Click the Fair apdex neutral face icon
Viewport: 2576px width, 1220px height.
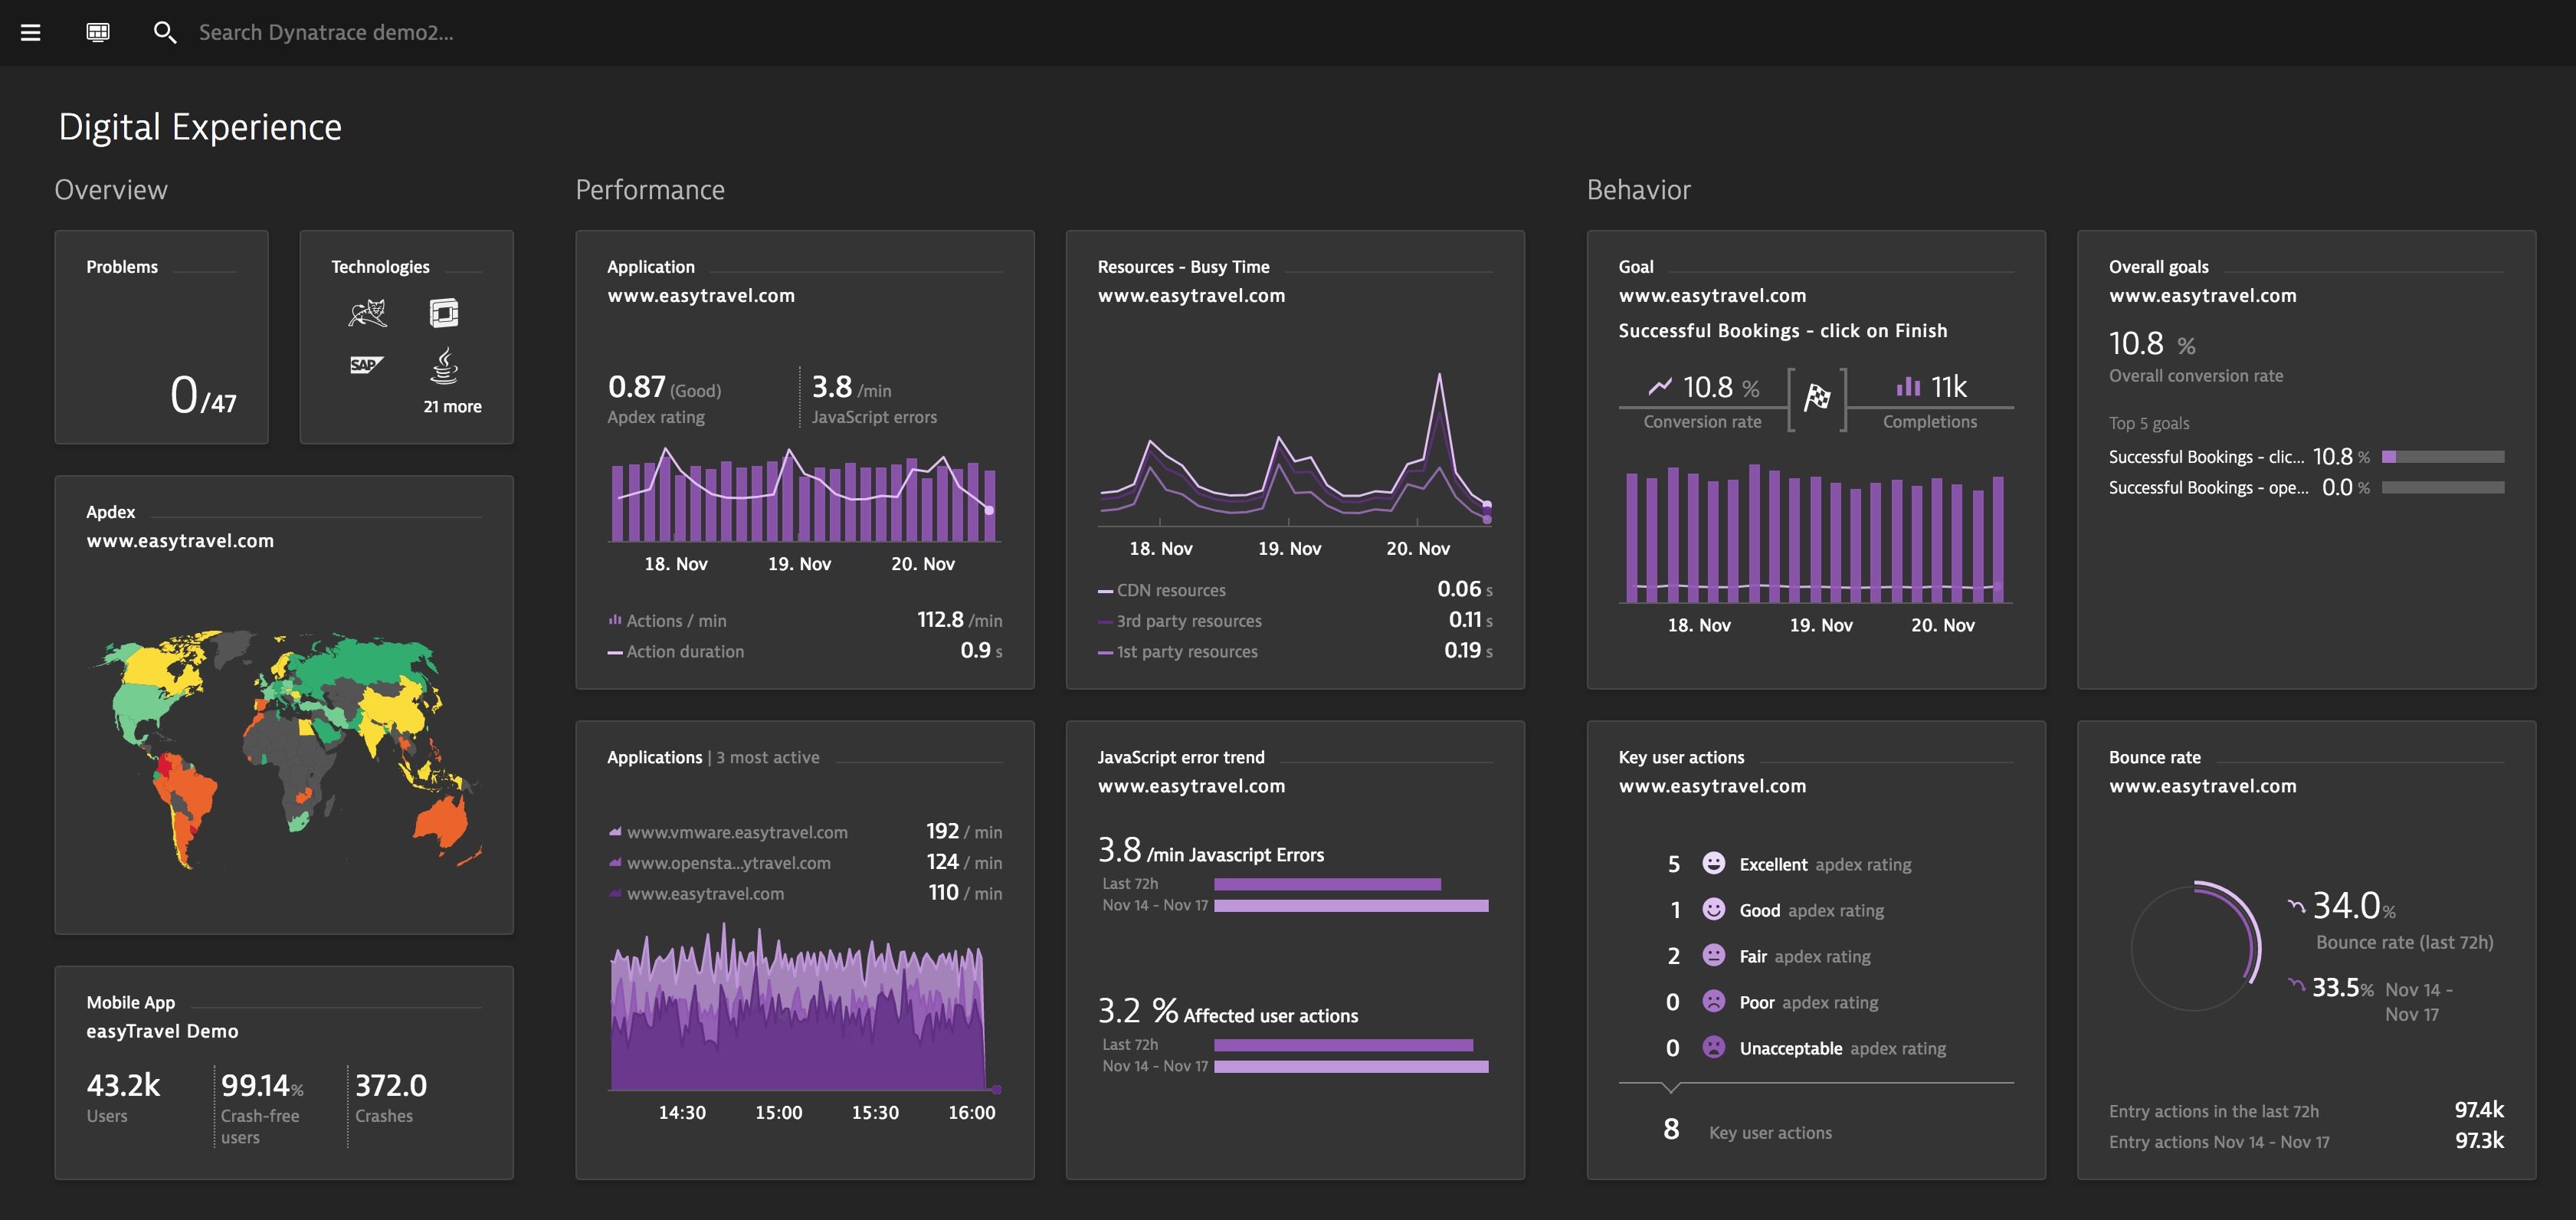tap(1713, 955)
